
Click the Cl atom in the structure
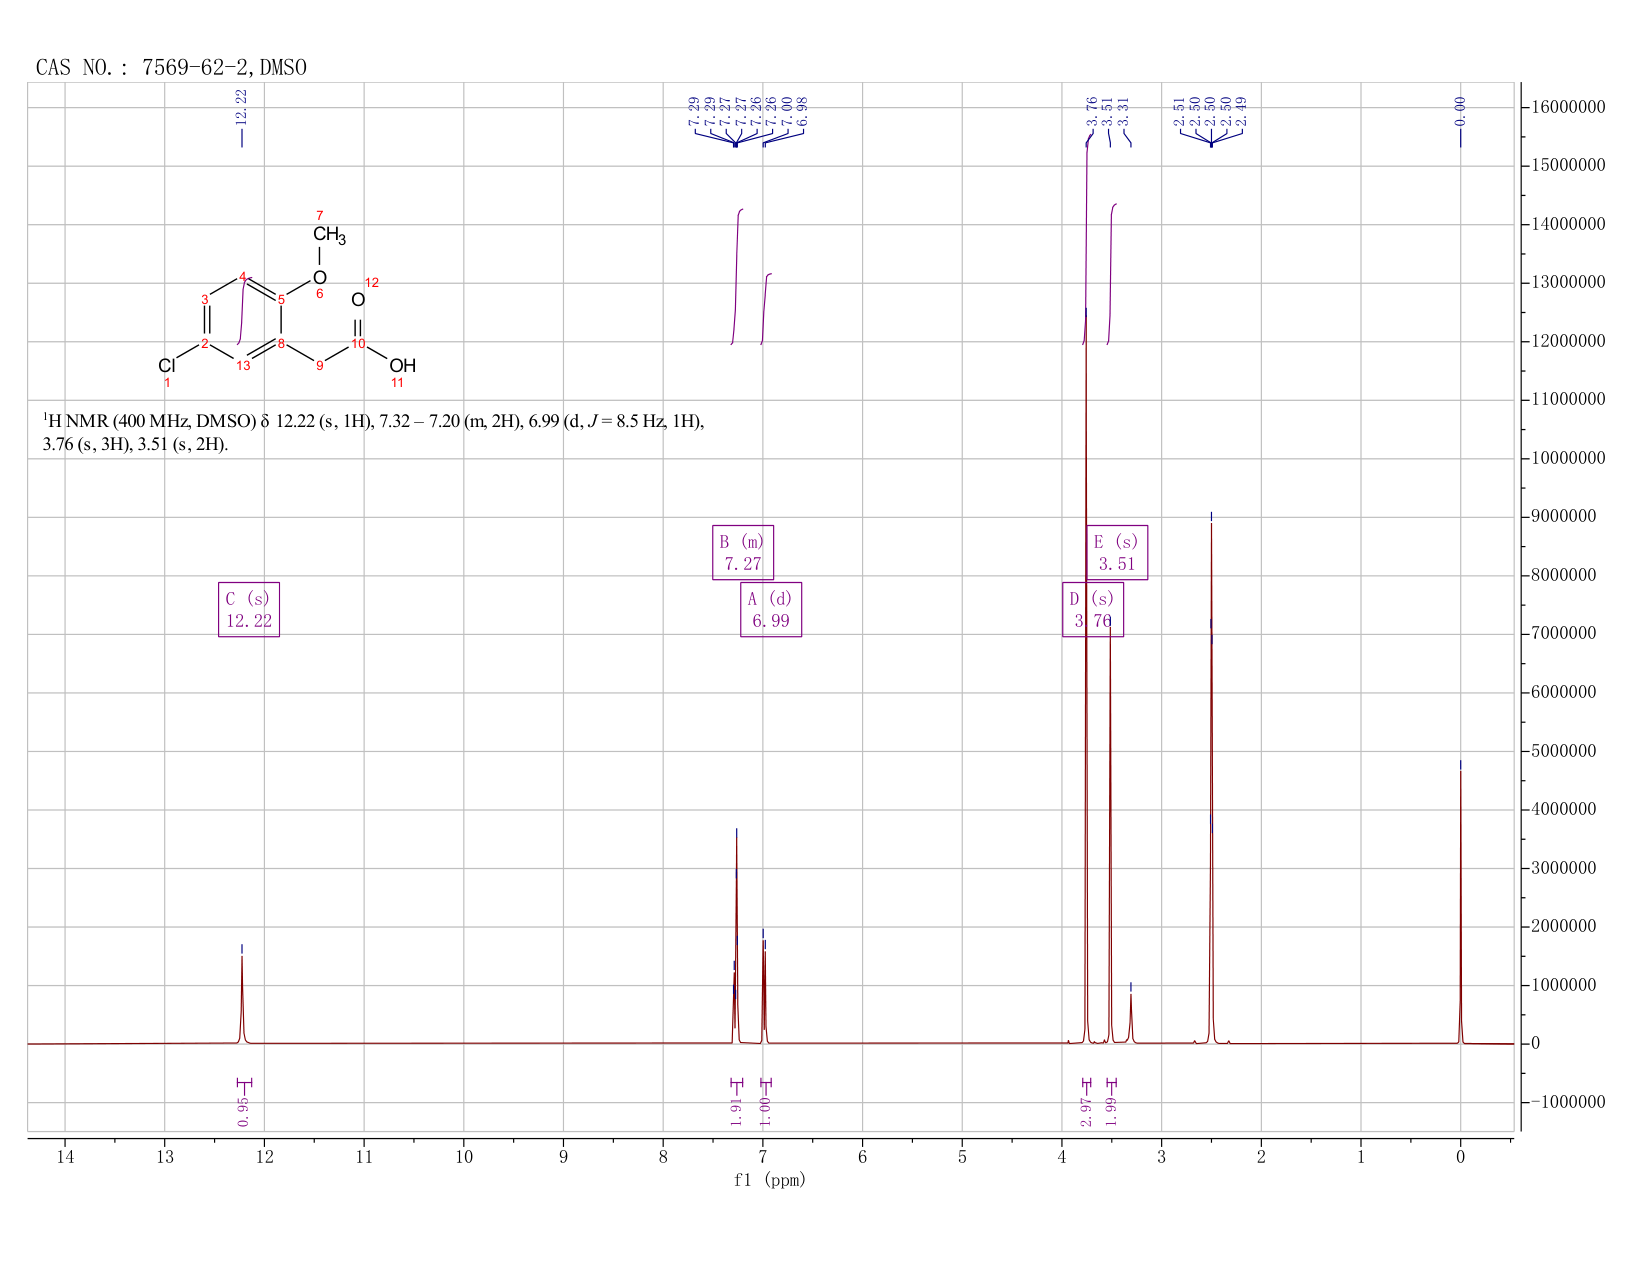click(x=167, y=366)
